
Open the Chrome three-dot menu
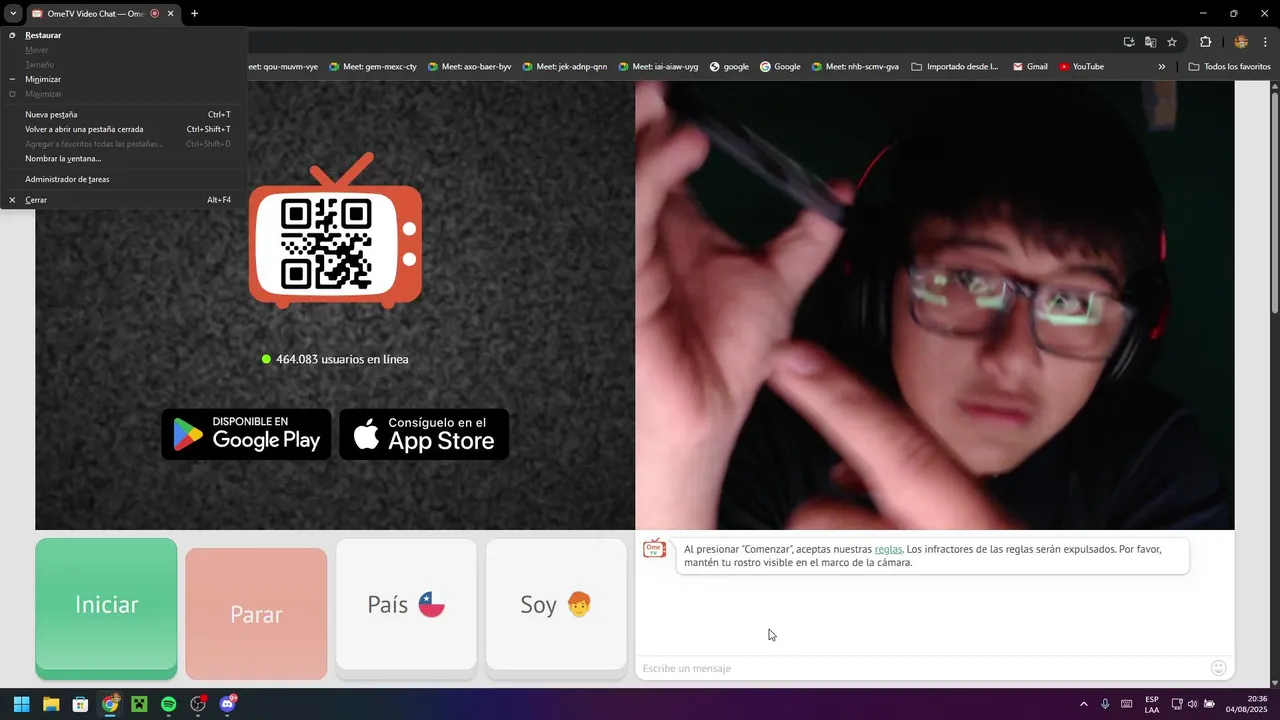pos(1265,42)
